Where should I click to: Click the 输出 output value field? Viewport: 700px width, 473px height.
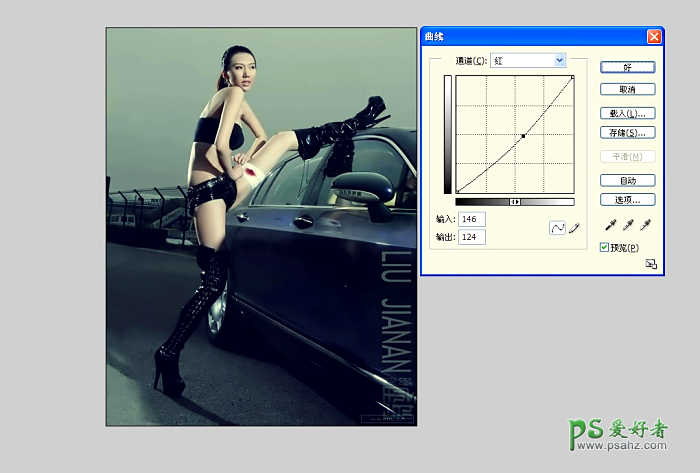471,237
